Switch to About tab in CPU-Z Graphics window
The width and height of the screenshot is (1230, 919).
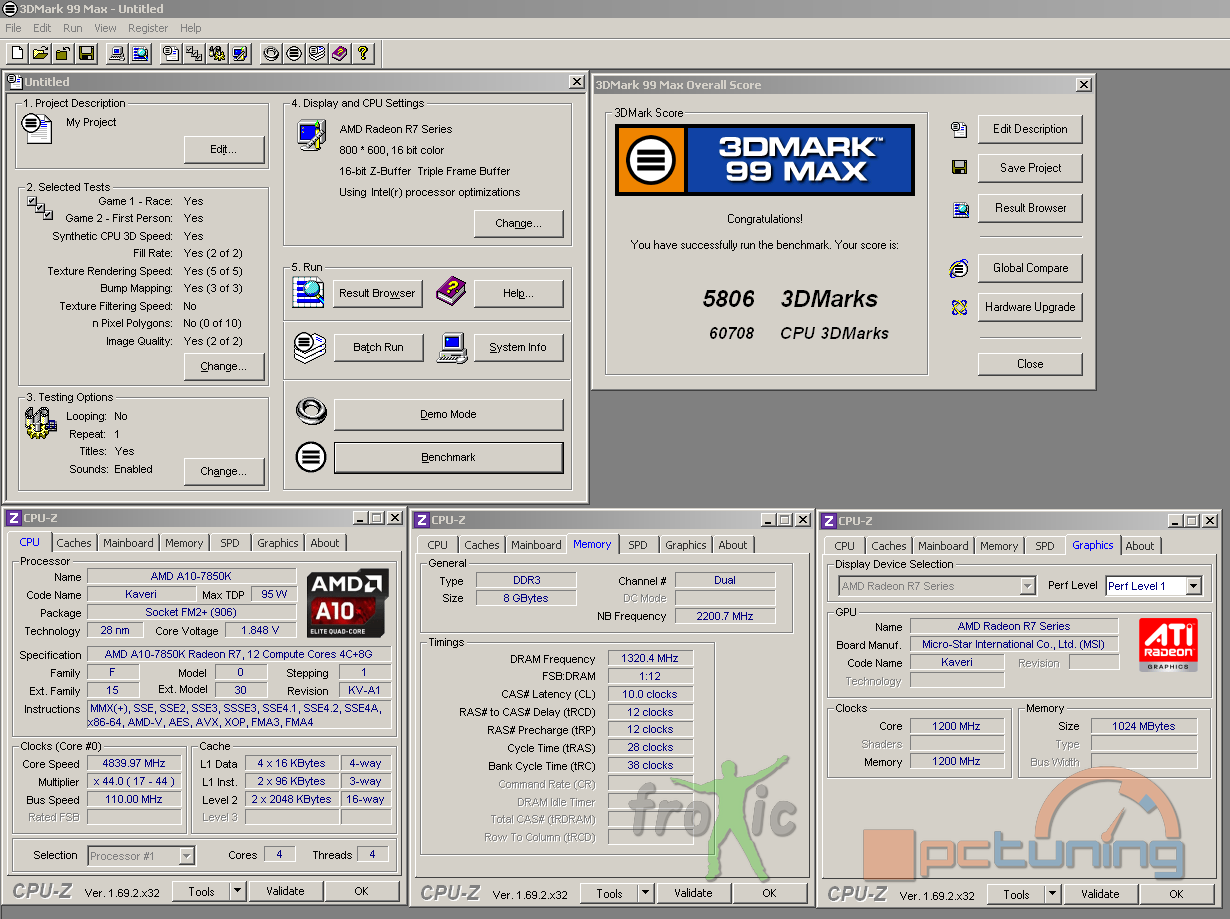(1140, 546)
